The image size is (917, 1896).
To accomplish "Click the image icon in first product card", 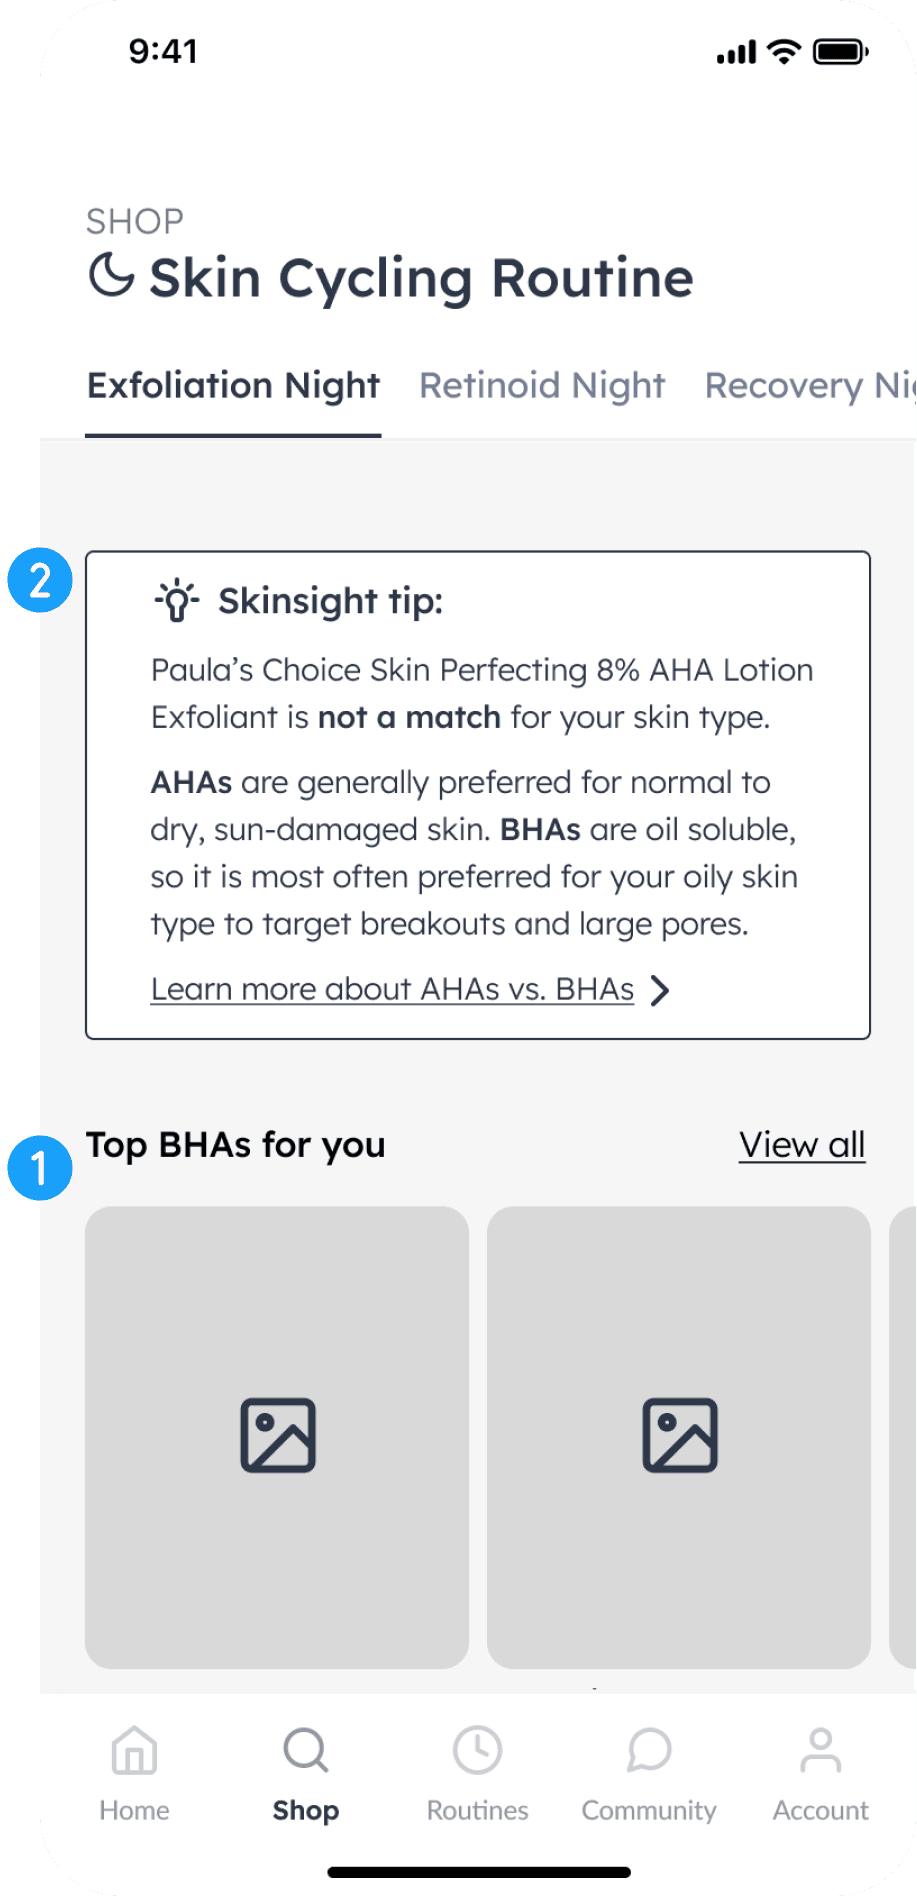I will (x=278, y=1436).
